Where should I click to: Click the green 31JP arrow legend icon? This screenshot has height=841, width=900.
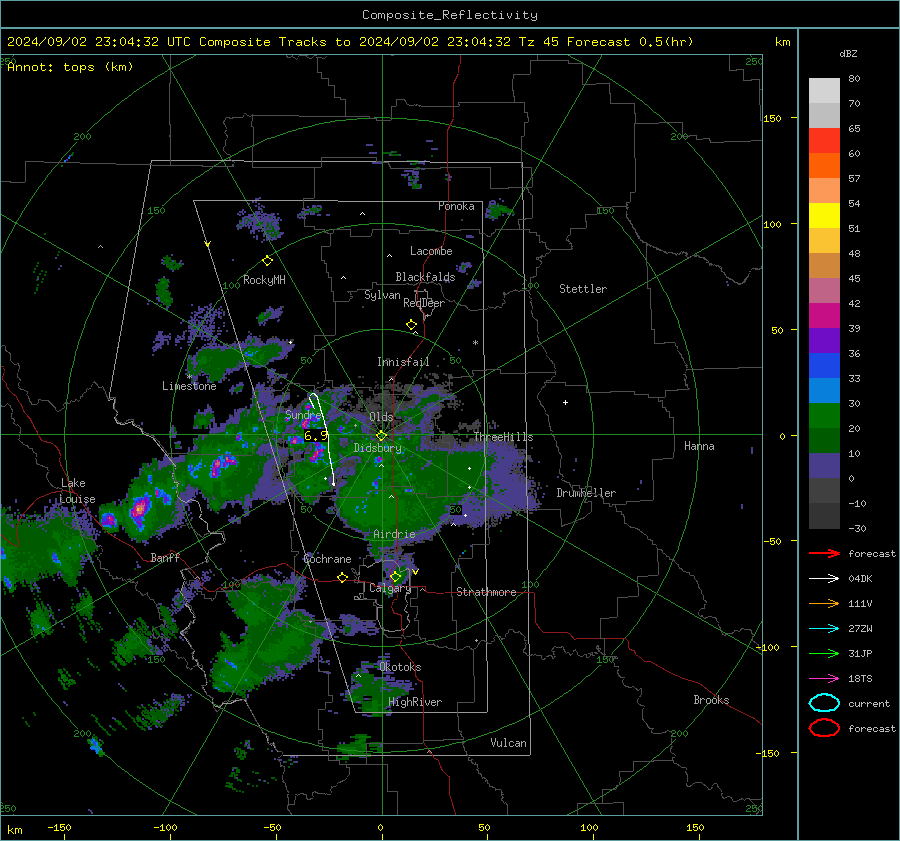pyautogui.click(x=824, y=653)
